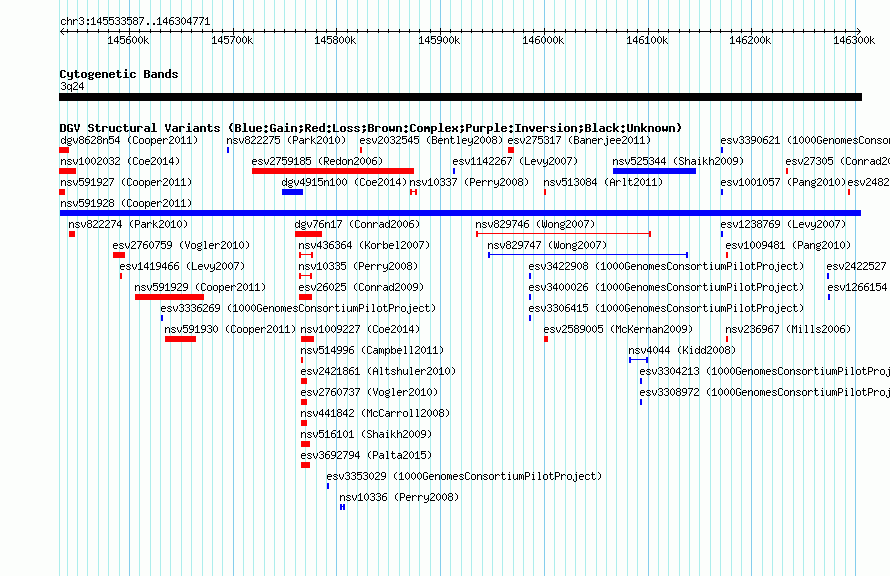890x576 pixels.
Task: Open nsv10337 (Perry2008) variant
Action: (x=469, y=182)
